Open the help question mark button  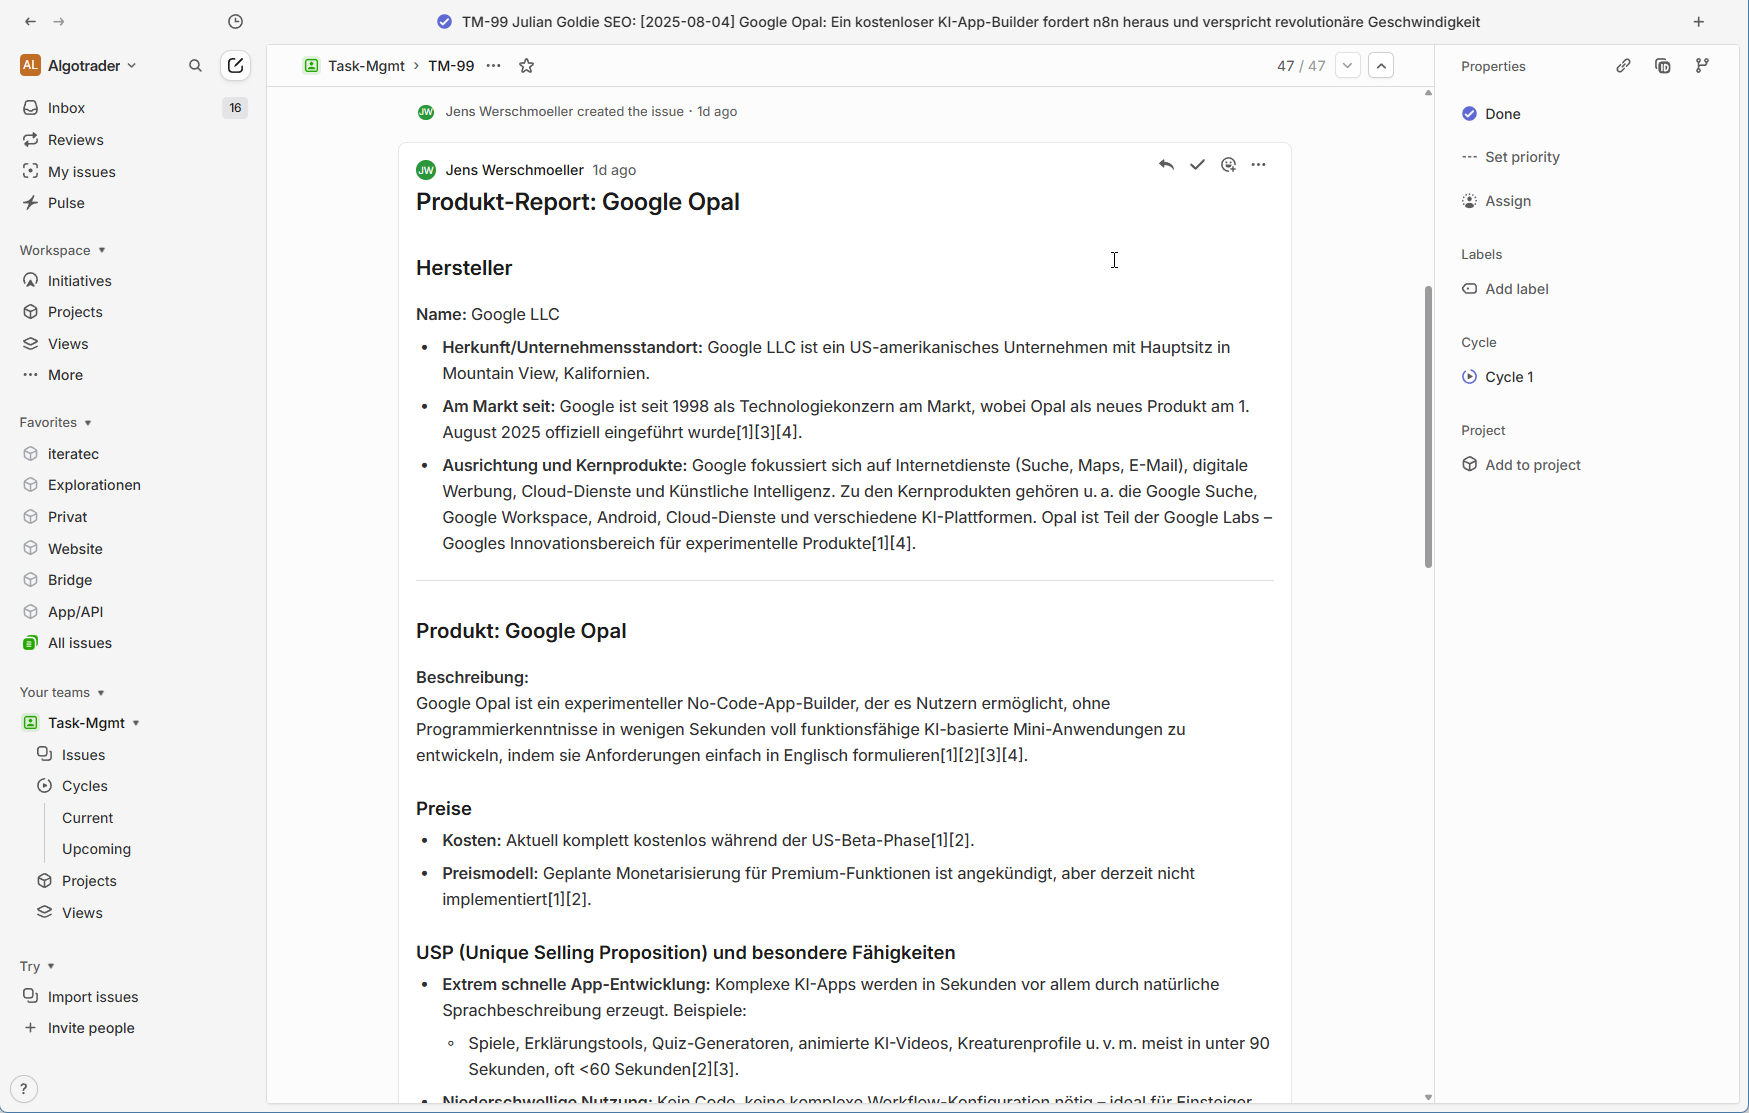tap(24, 1089)
